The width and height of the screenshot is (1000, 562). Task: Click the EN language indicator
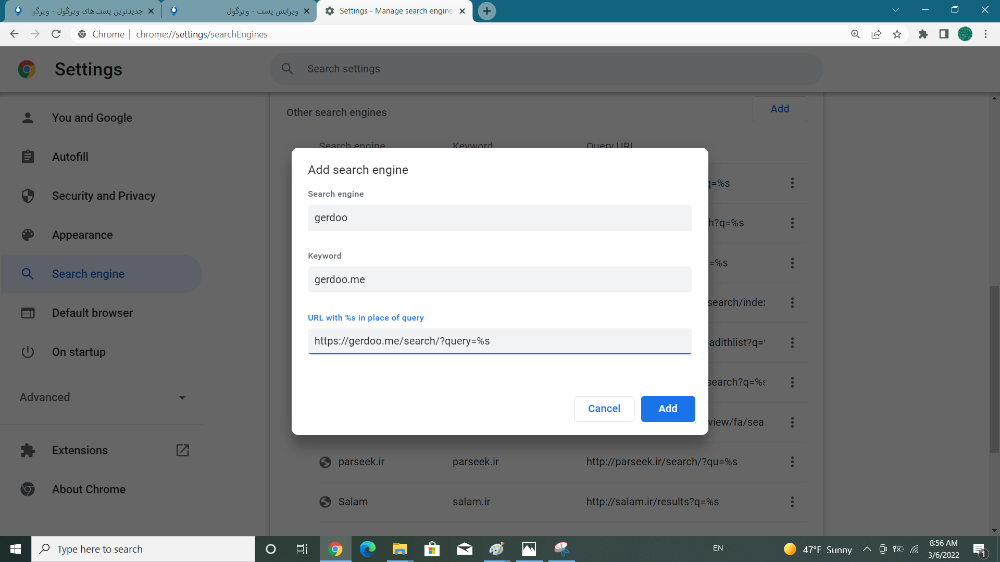[717, 548]
